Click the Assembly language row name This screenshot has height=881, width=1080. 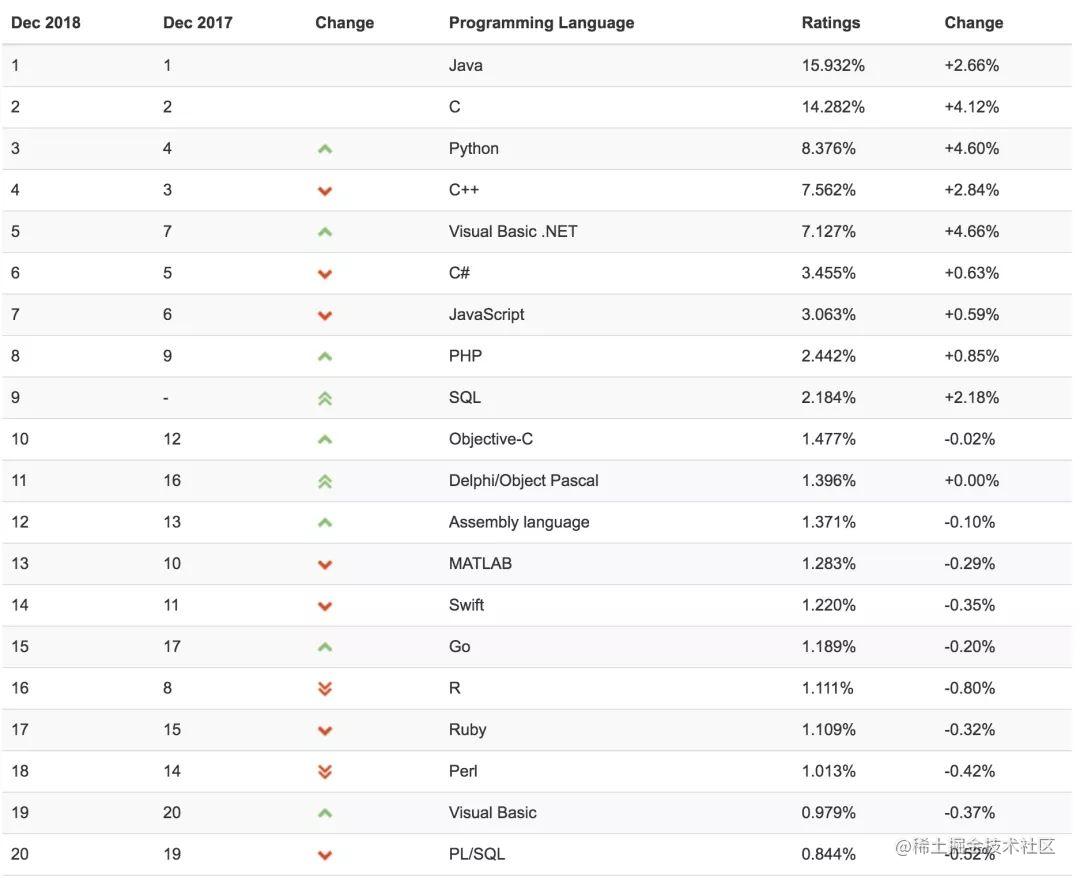[519, 522]
